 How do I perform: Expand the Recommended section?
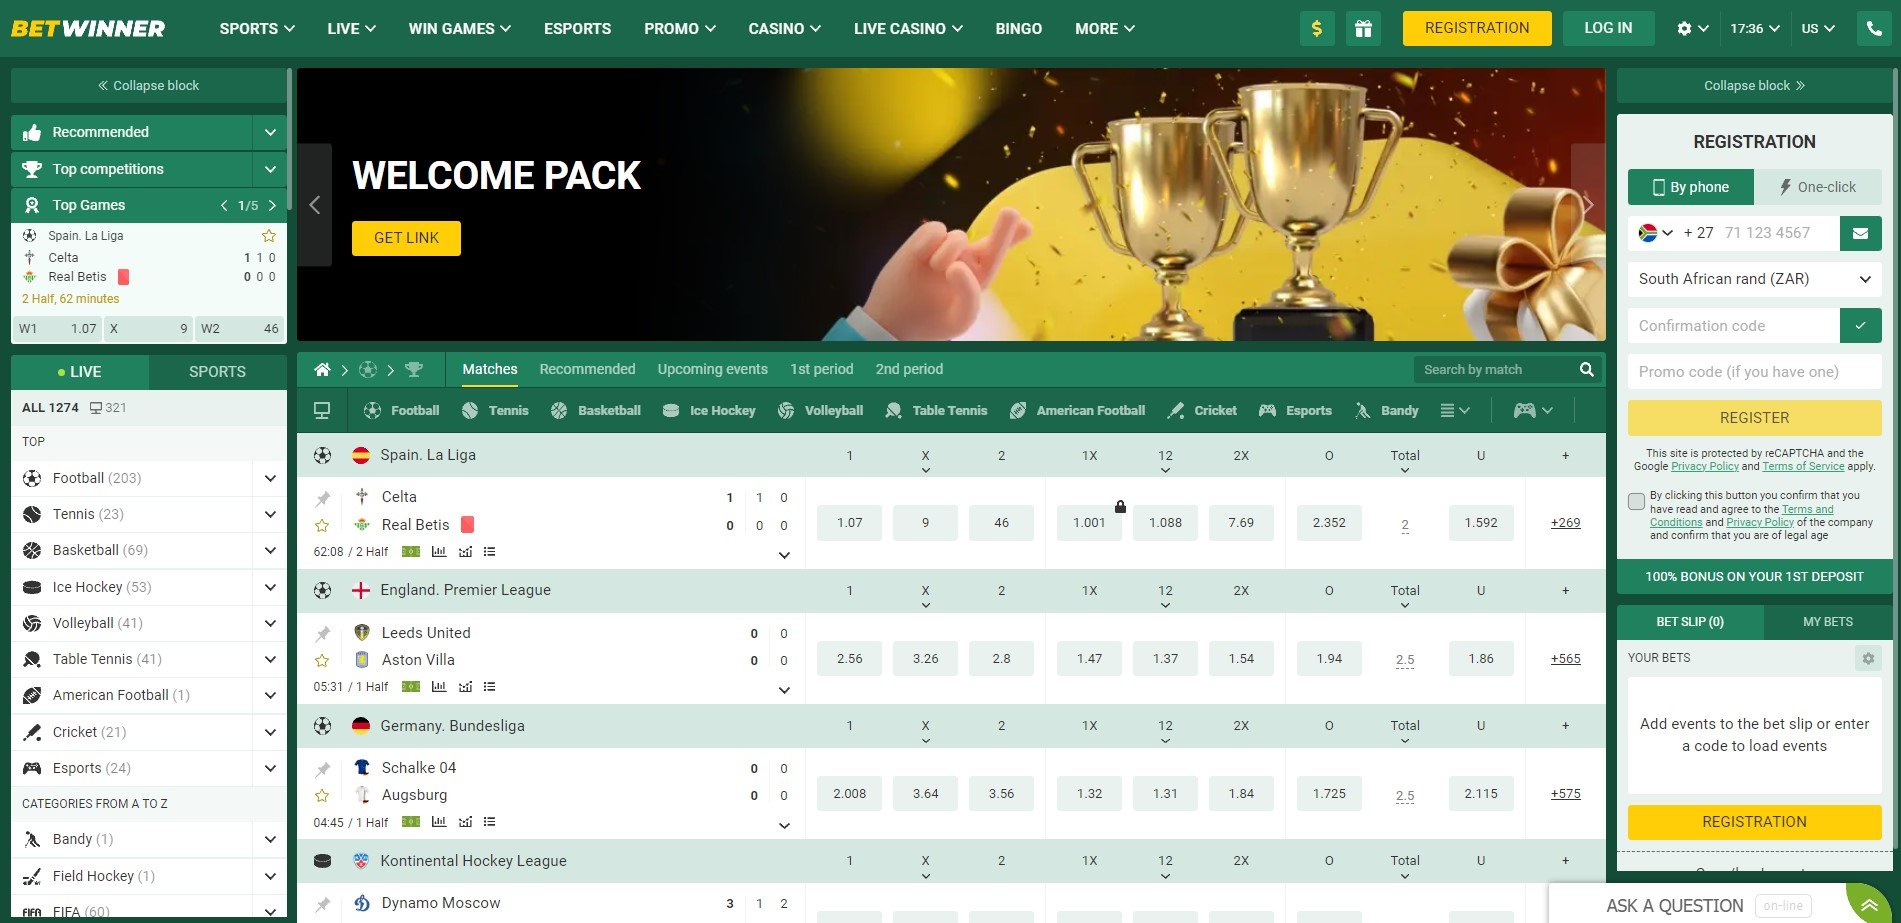[x=270, y=132]
